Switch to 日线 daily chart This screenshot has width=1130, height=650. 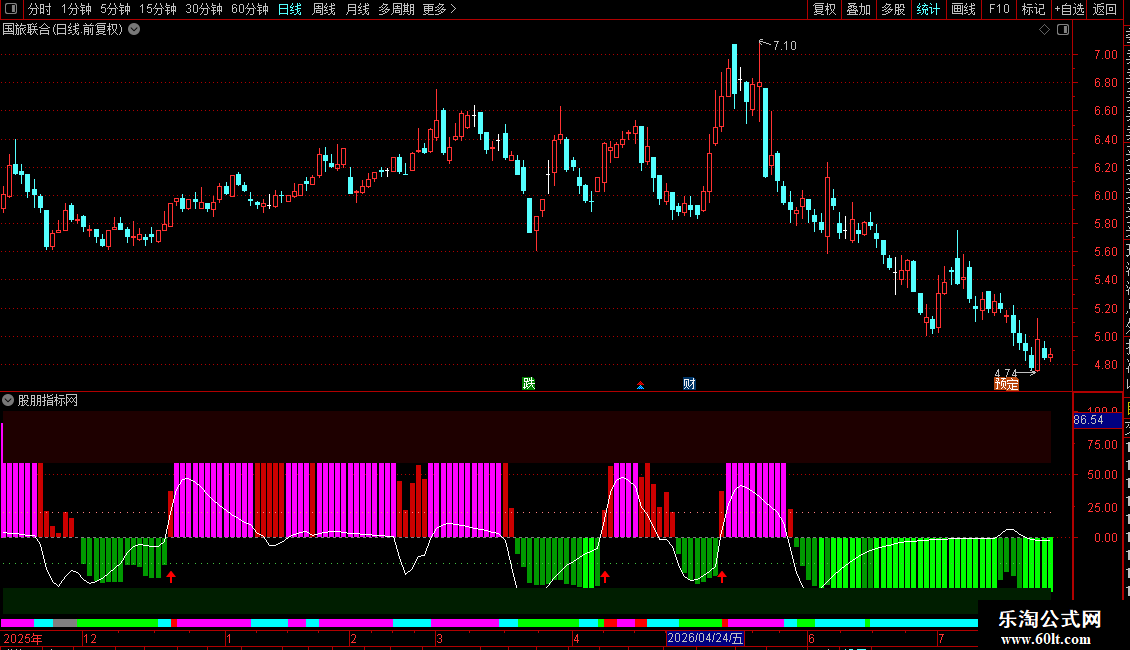pyautogui.click(x=290, y=9)
